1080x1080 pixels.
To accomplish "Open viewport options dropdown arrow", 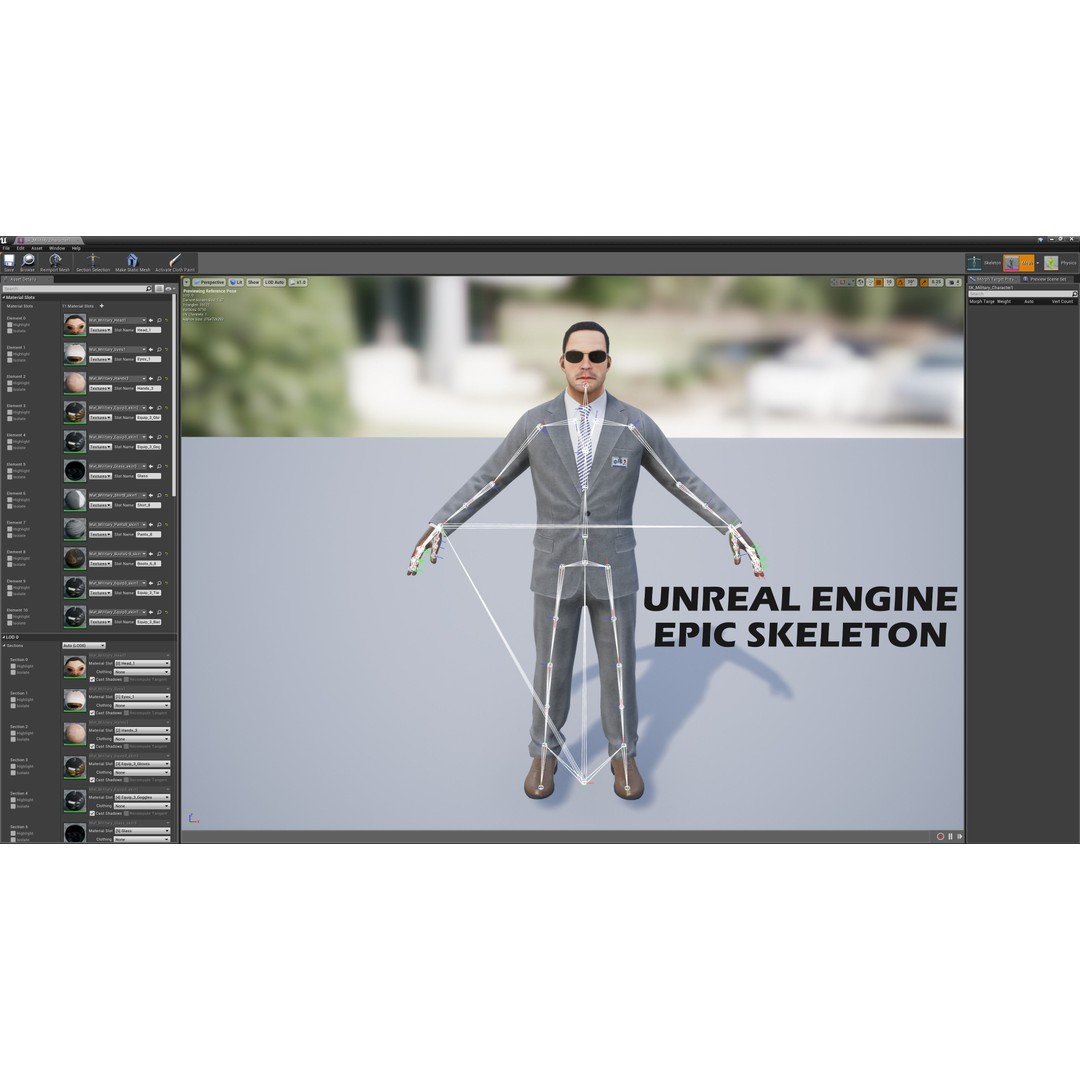I will (187, 282).
